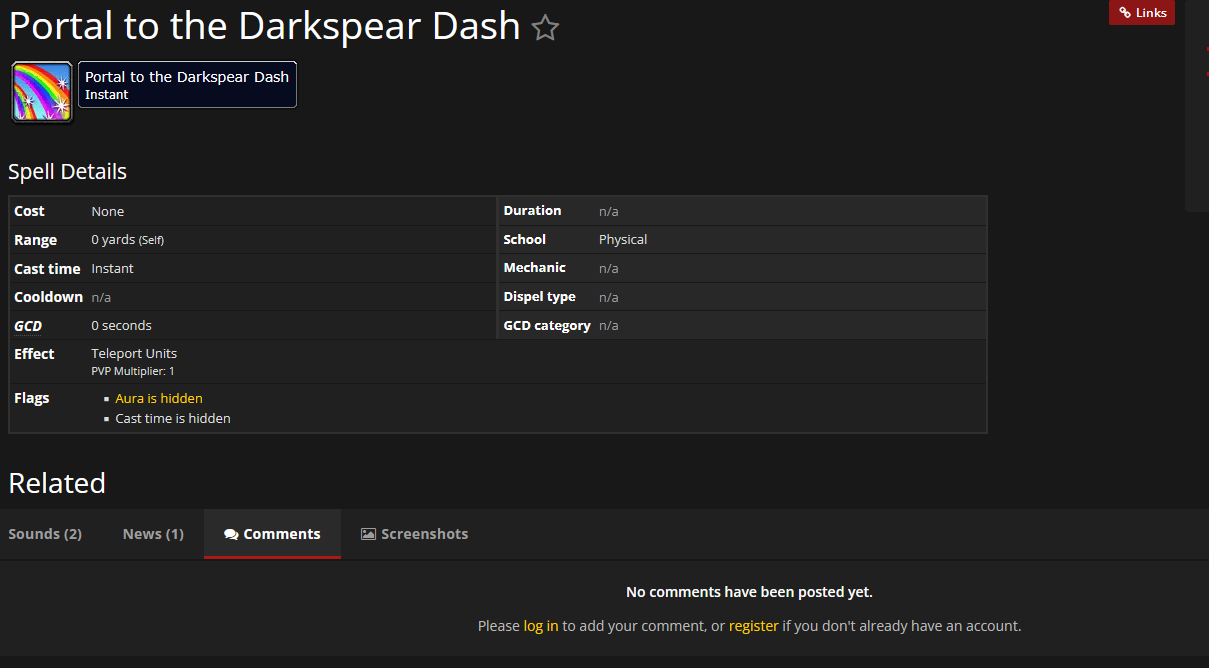Click the rainbow spell icon
Viewport: 1209px width, 668px height.
point(42,92)
